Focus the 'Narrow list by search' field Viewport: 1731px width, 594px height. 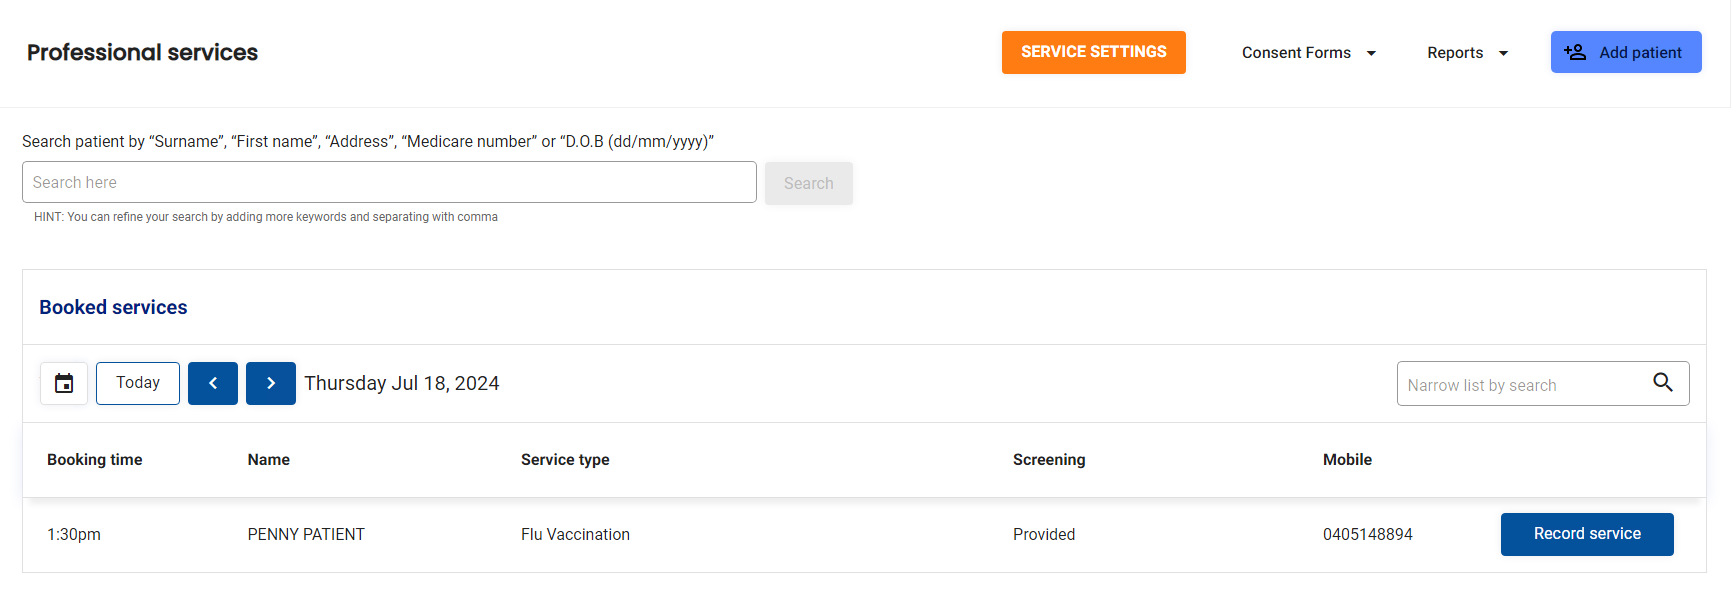click(1543, 384)
